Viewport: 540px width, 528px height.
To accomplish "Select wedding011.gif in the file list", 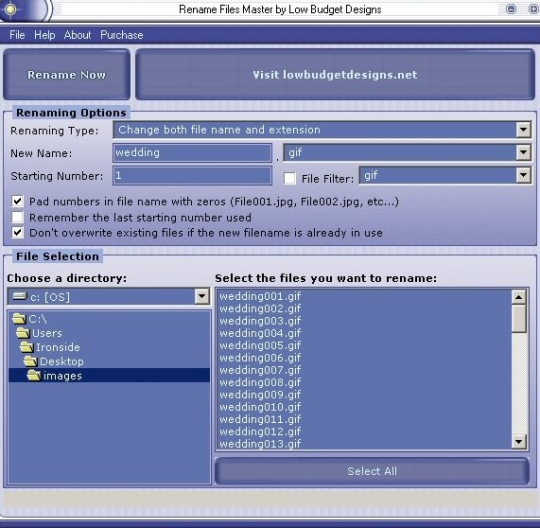I will click(x=364, y=419).
